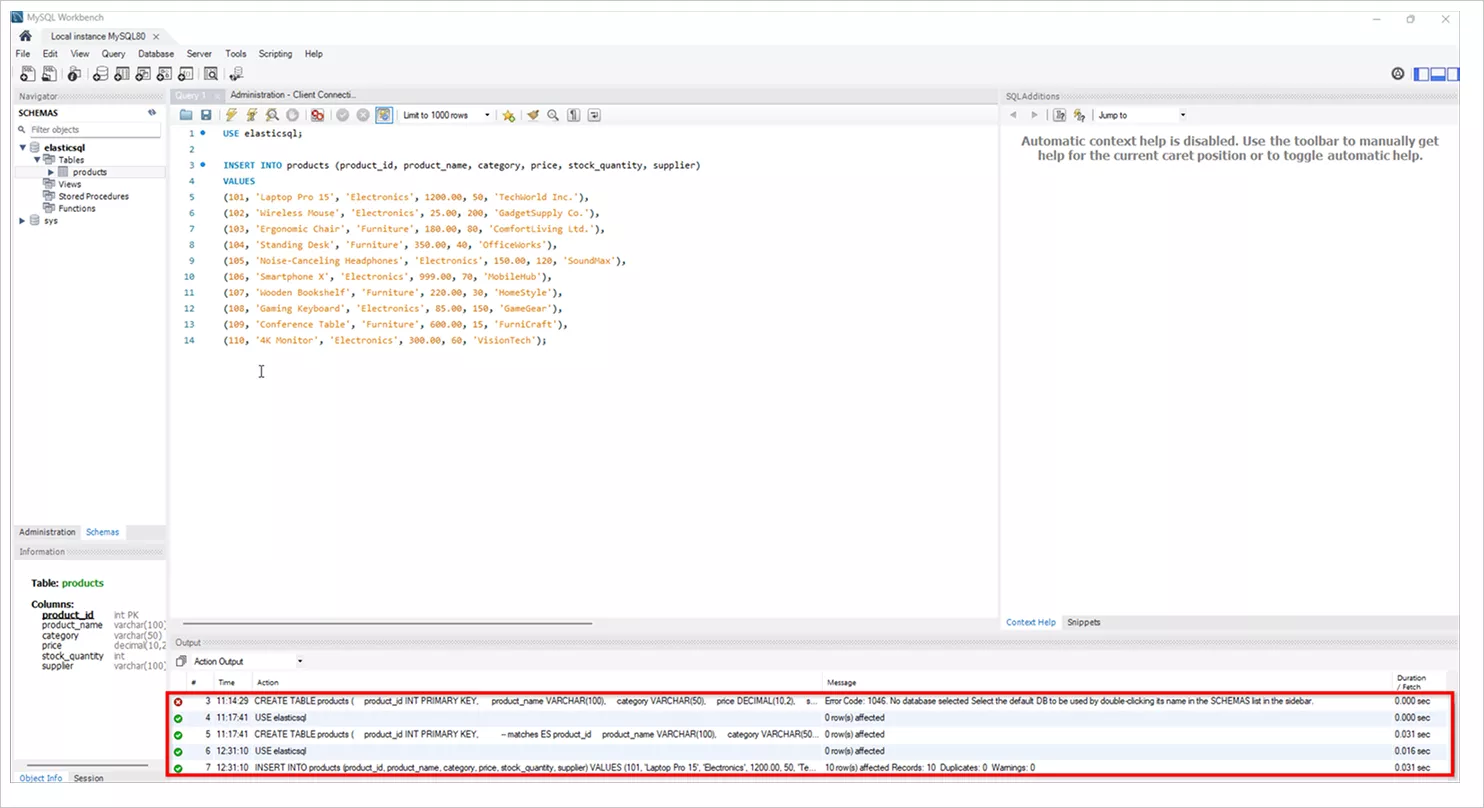Screen dimensions: 1484x808
Task: Refresh the SCHEMAS list
Action: coord(152,113)
